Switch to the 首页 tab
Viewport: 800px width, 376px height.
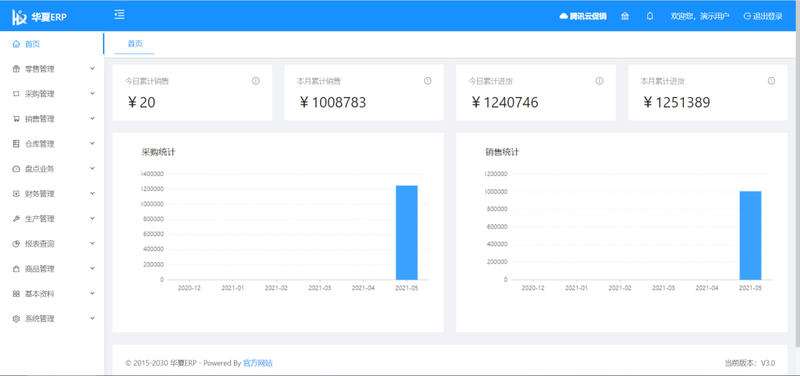[x=135, y=44]
